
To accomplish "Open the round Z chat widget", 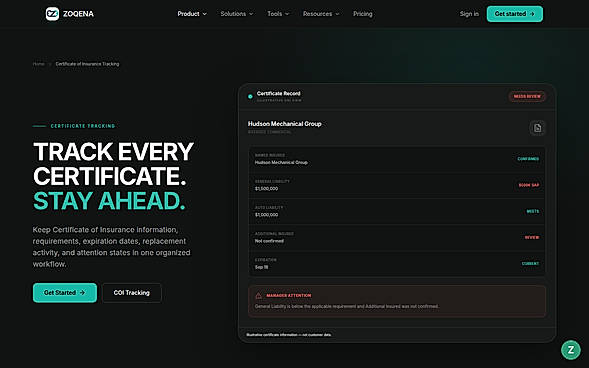I will [x=571, y=350].
